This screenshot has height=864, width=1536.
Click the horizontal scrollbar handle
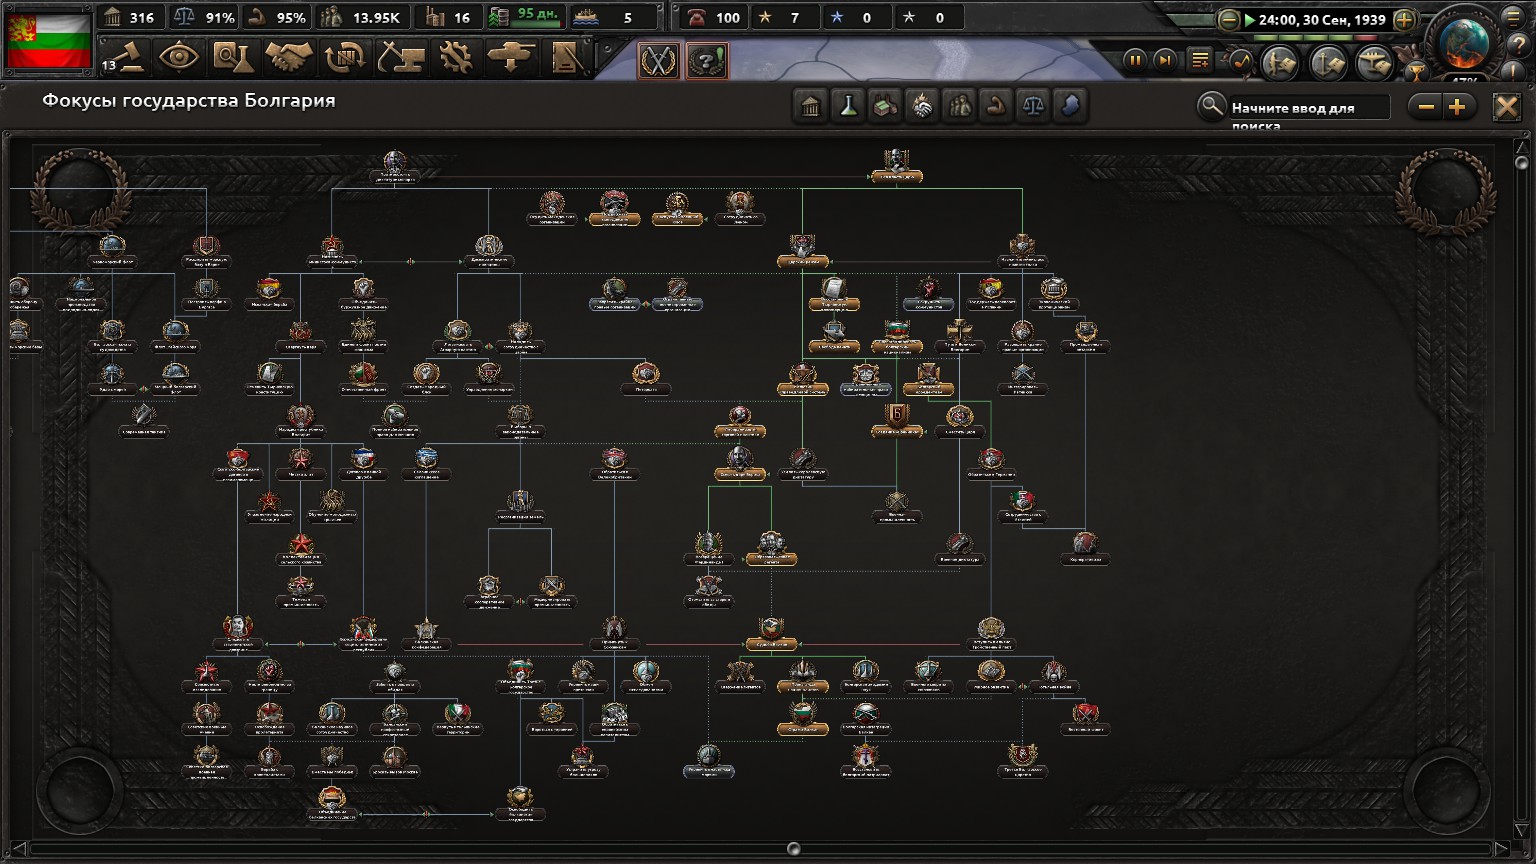[794, 849]
